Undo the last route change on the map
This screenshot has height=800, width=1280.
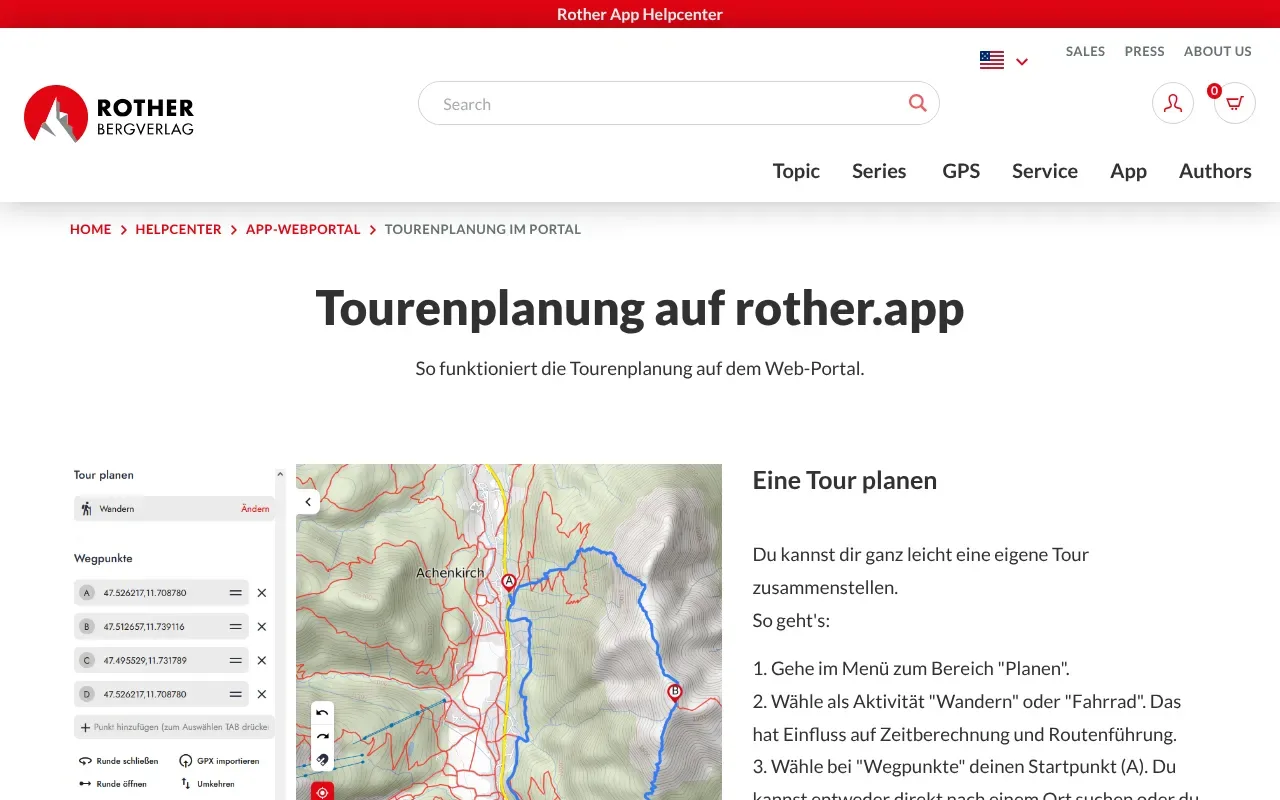tap(321, 712)
